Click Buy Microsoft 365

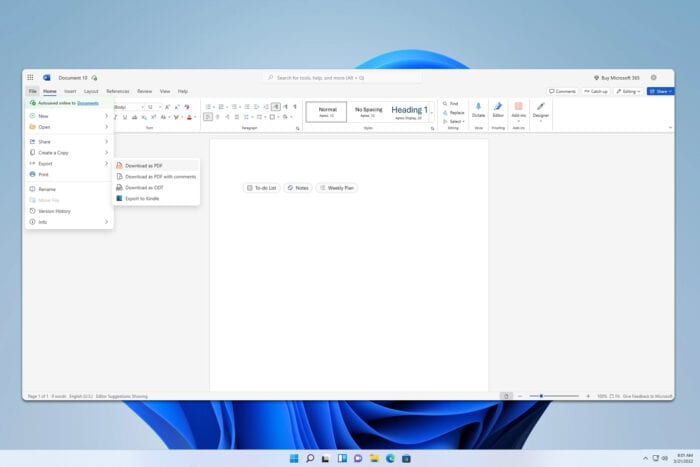[617, 78]
